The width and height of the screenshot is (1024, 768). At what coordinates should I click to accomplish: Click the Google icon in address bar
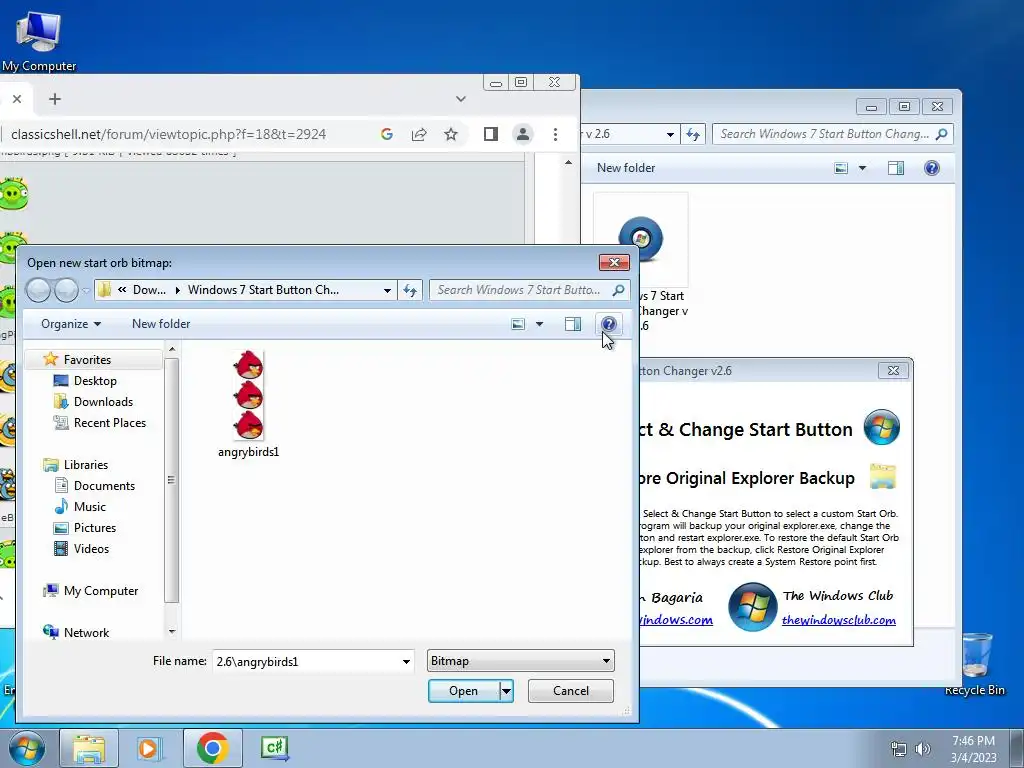point(387,135)
